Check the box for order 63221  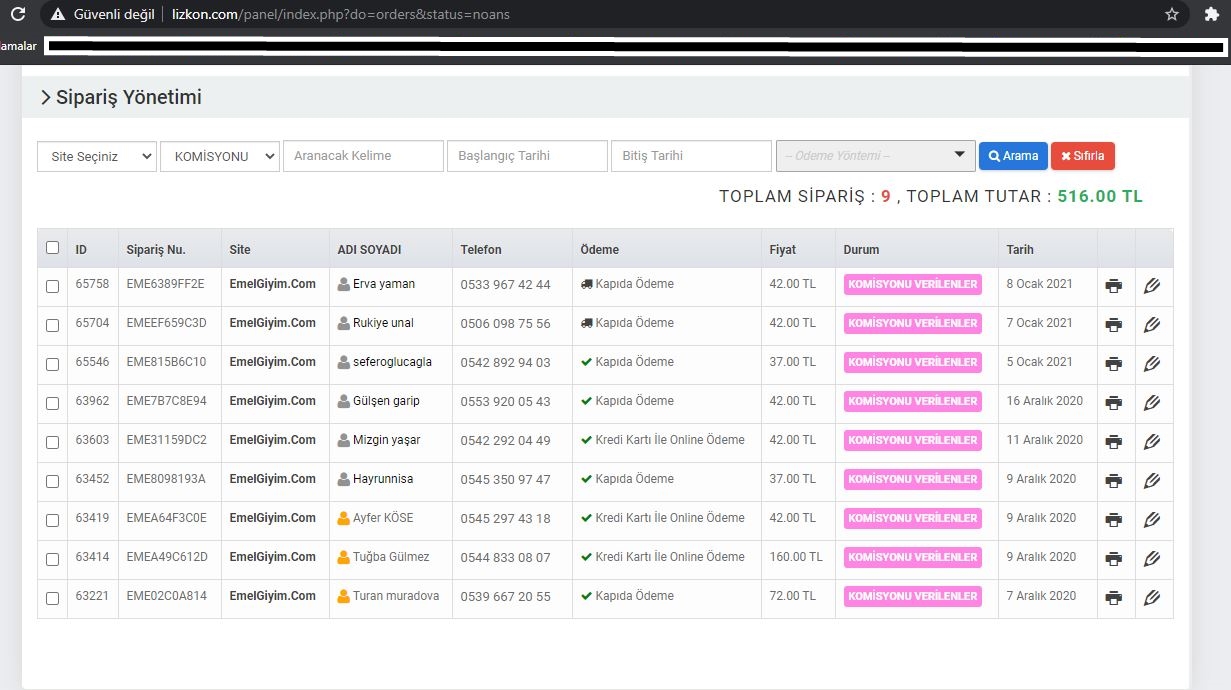coord(53,598)
